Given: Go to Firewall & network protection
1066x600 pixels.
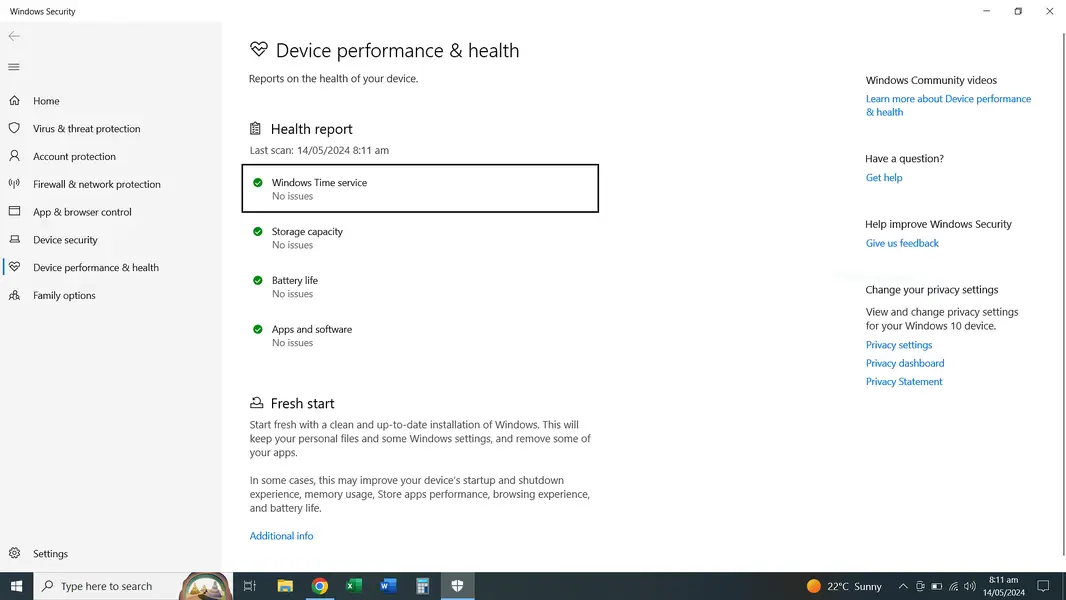Looking at the screenshot, I should pos(96,185).
